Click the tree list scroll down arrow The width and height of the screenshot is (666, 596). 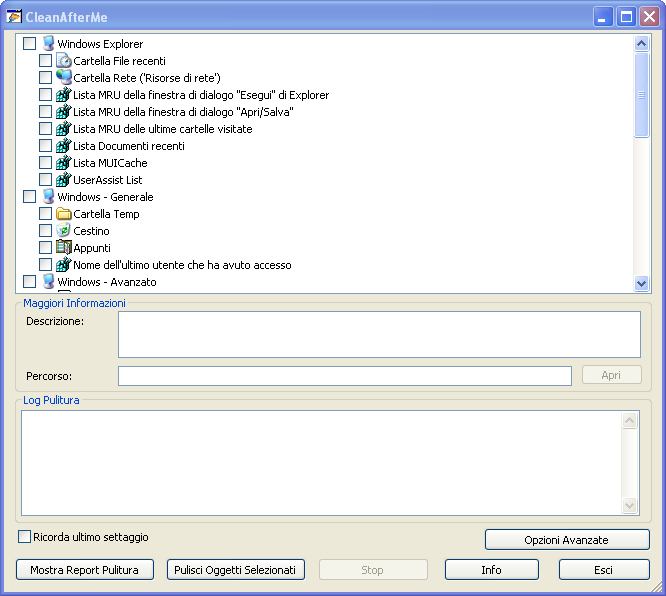[x=641, y=283]
